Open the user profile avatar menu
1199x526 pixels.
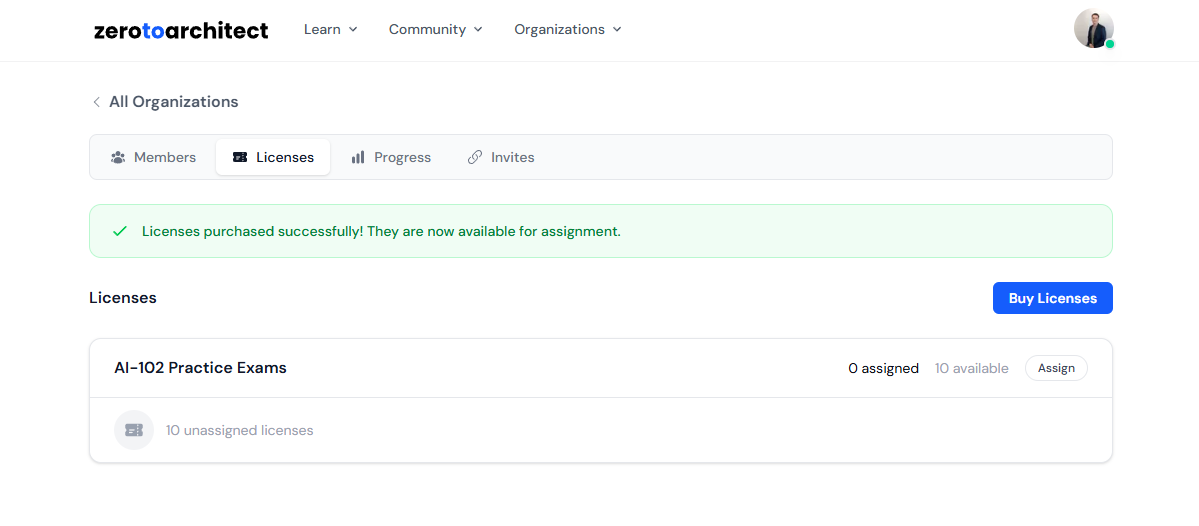pyautogui.click(x=1093, y=29)
